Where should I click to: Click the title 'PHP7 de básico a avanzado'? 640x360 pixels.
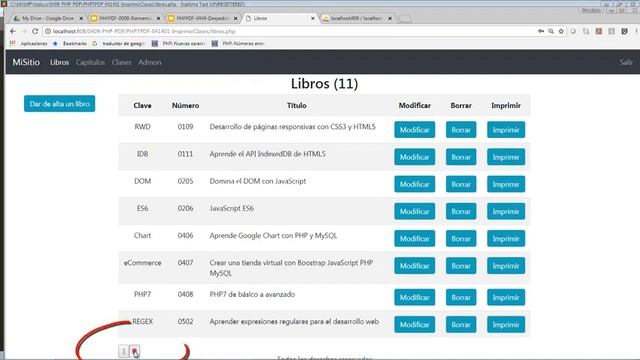[x=252, y=295]
